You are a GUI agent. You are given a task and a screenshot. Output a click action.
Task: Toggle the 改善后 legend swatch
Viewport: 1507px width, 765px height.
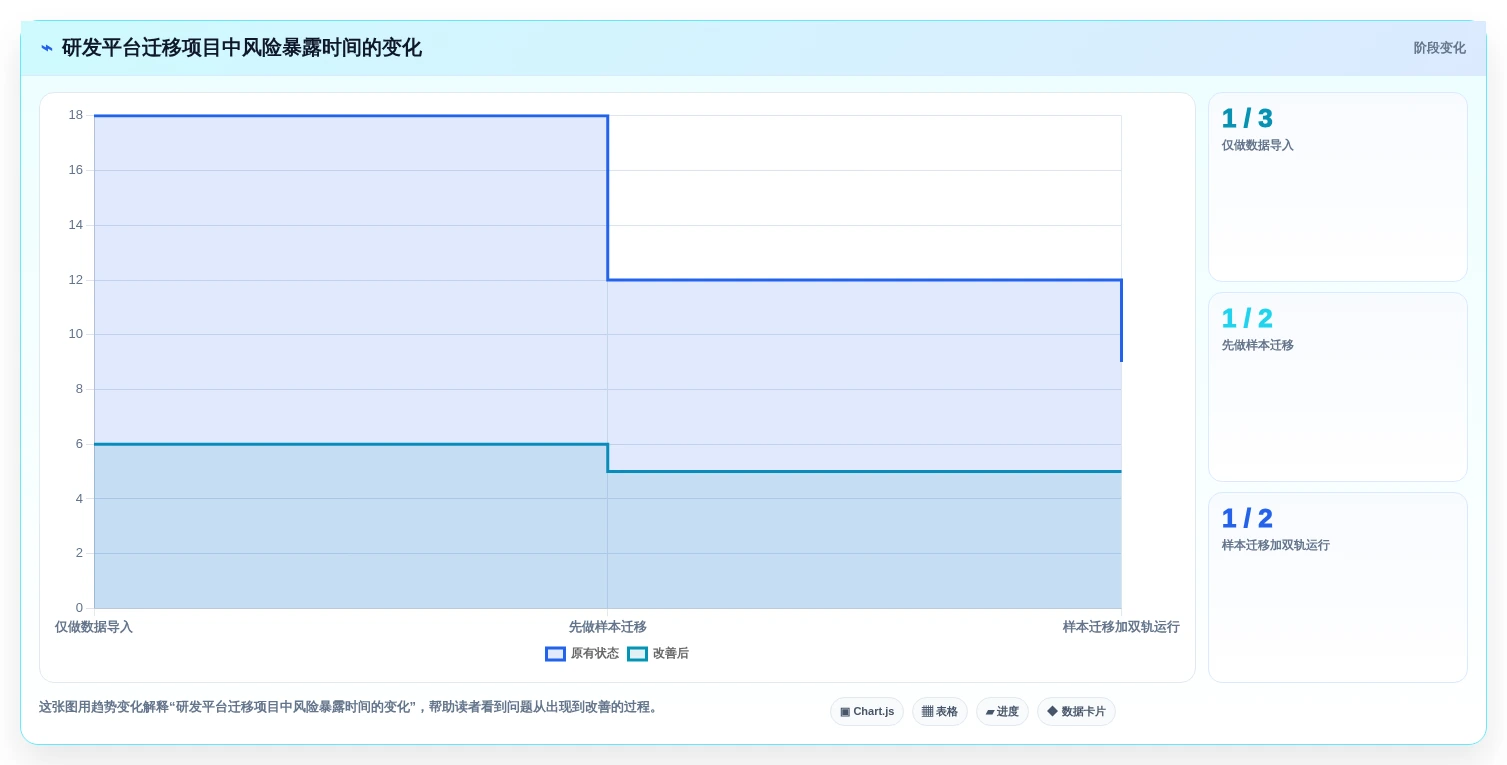pos(637,654)
